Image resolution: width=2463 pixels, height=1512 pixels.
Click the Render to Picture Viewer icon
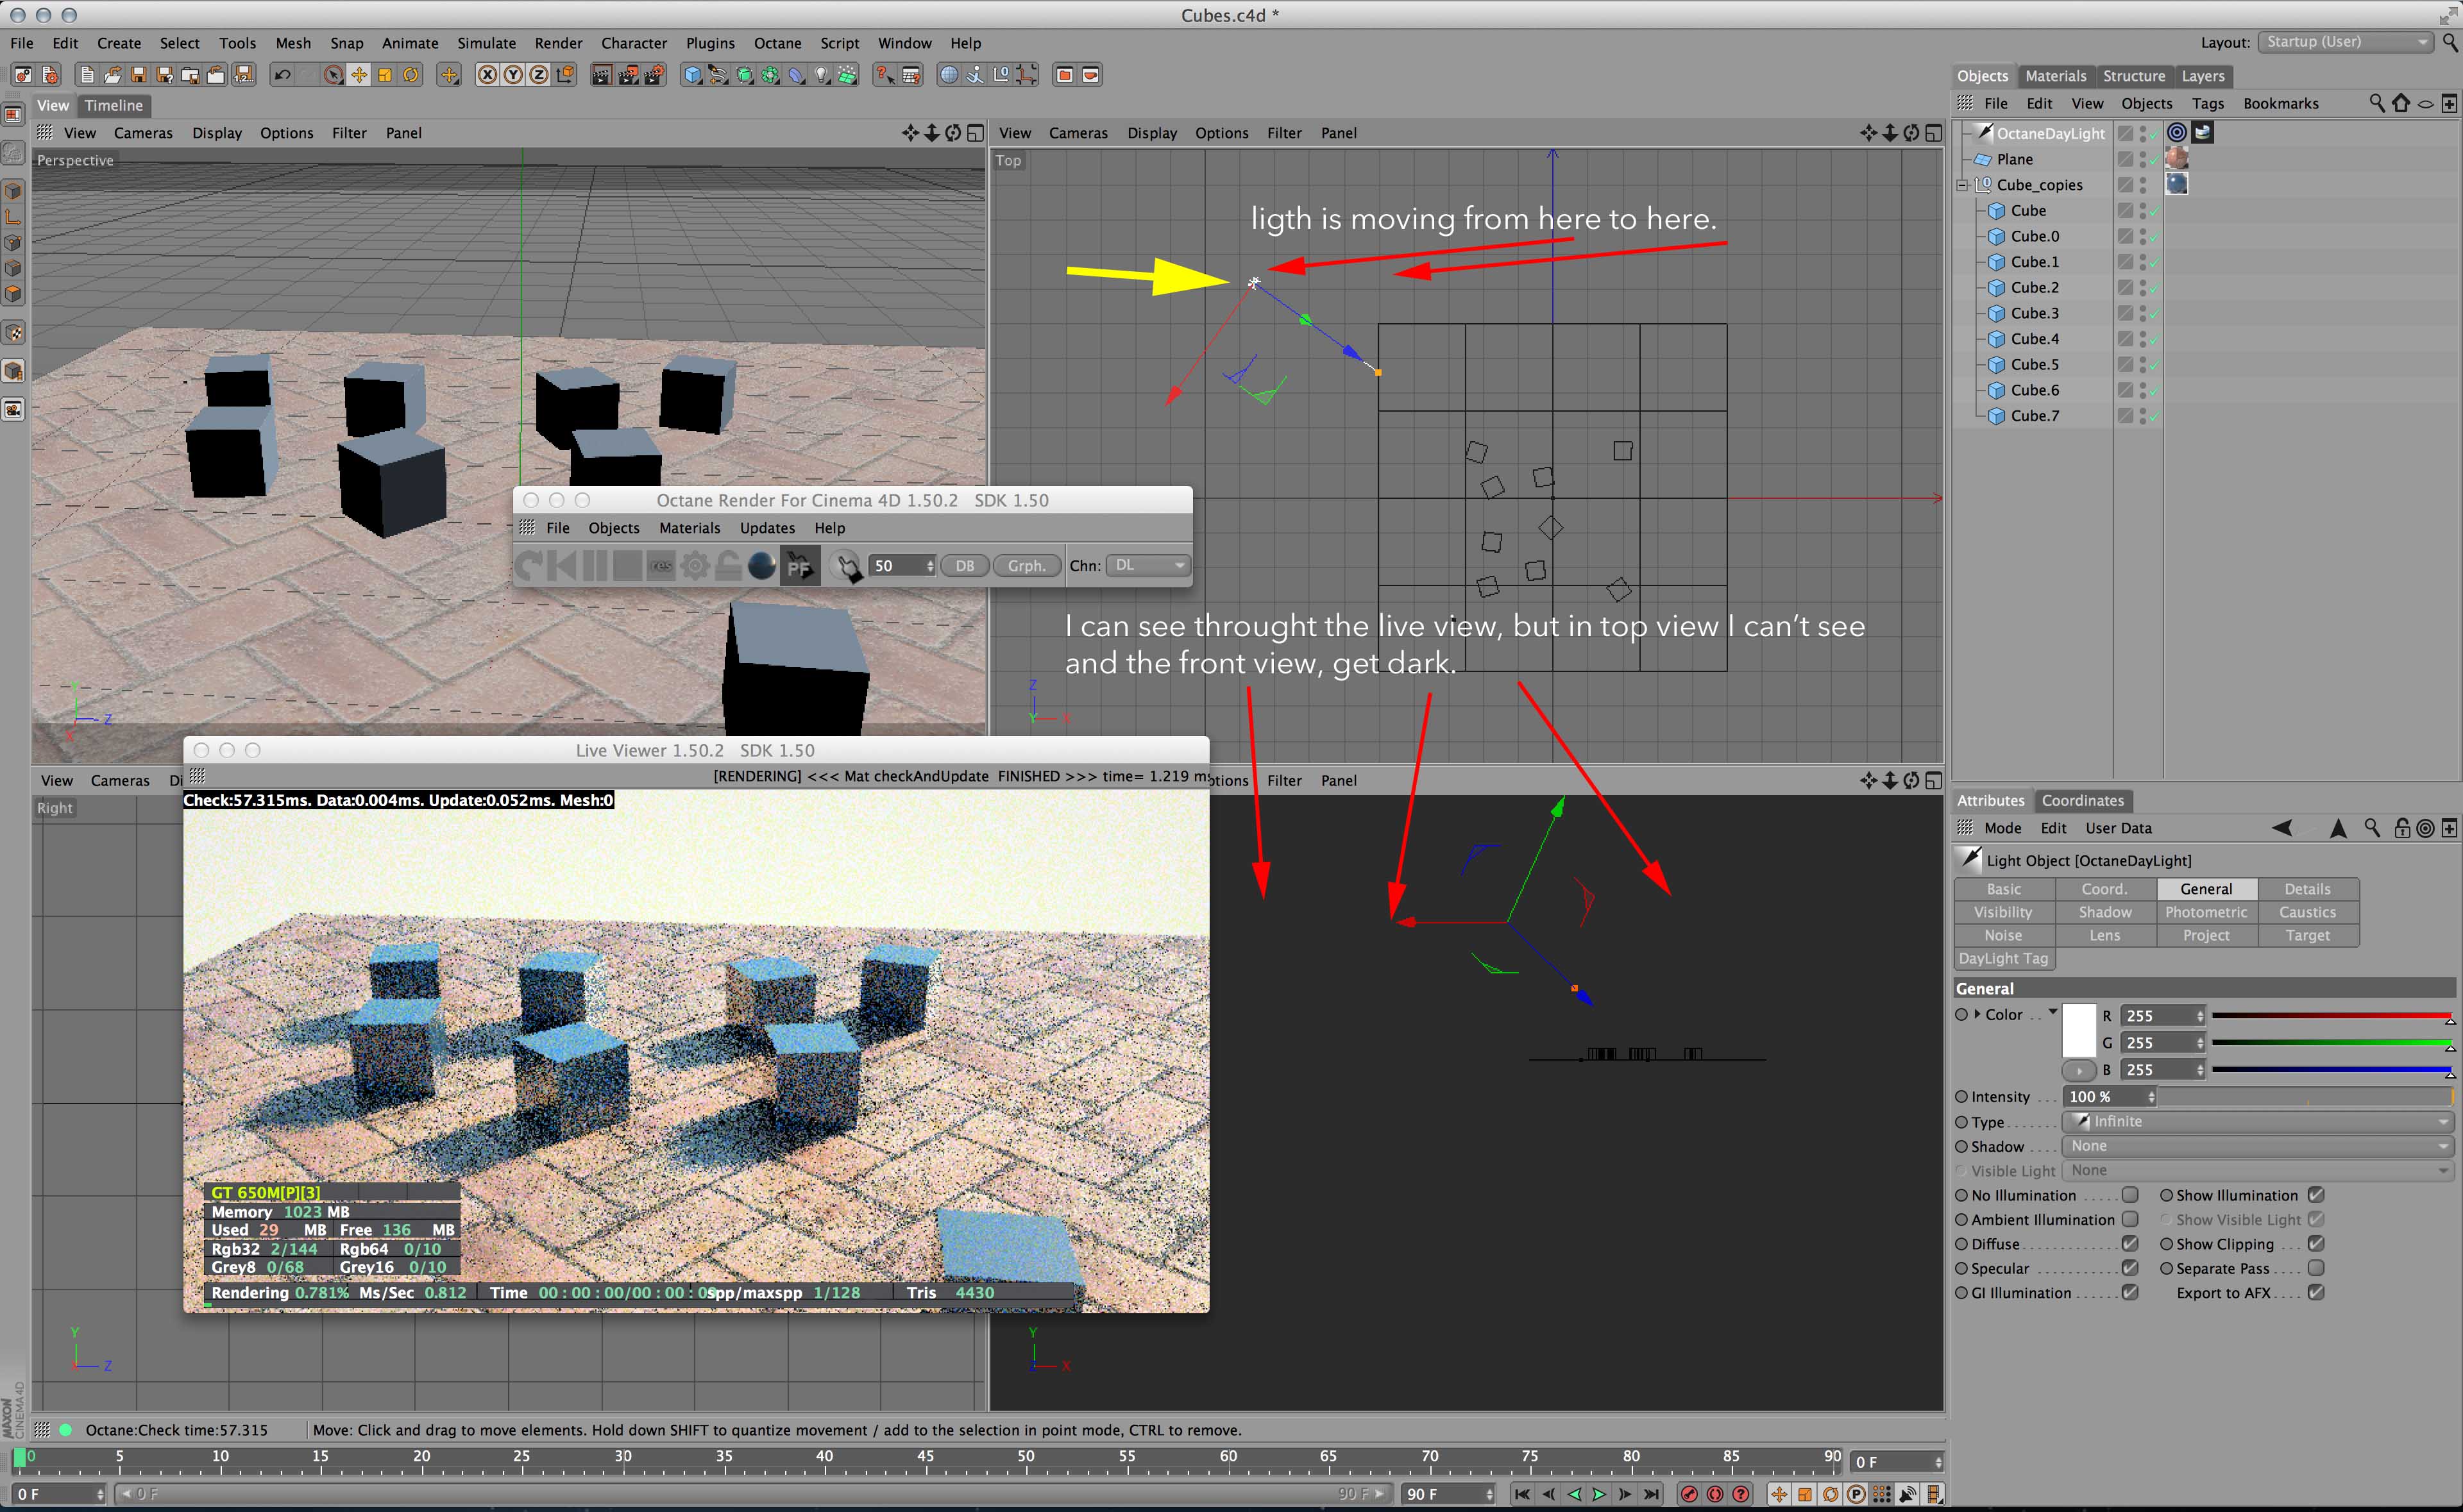point(628,75)
